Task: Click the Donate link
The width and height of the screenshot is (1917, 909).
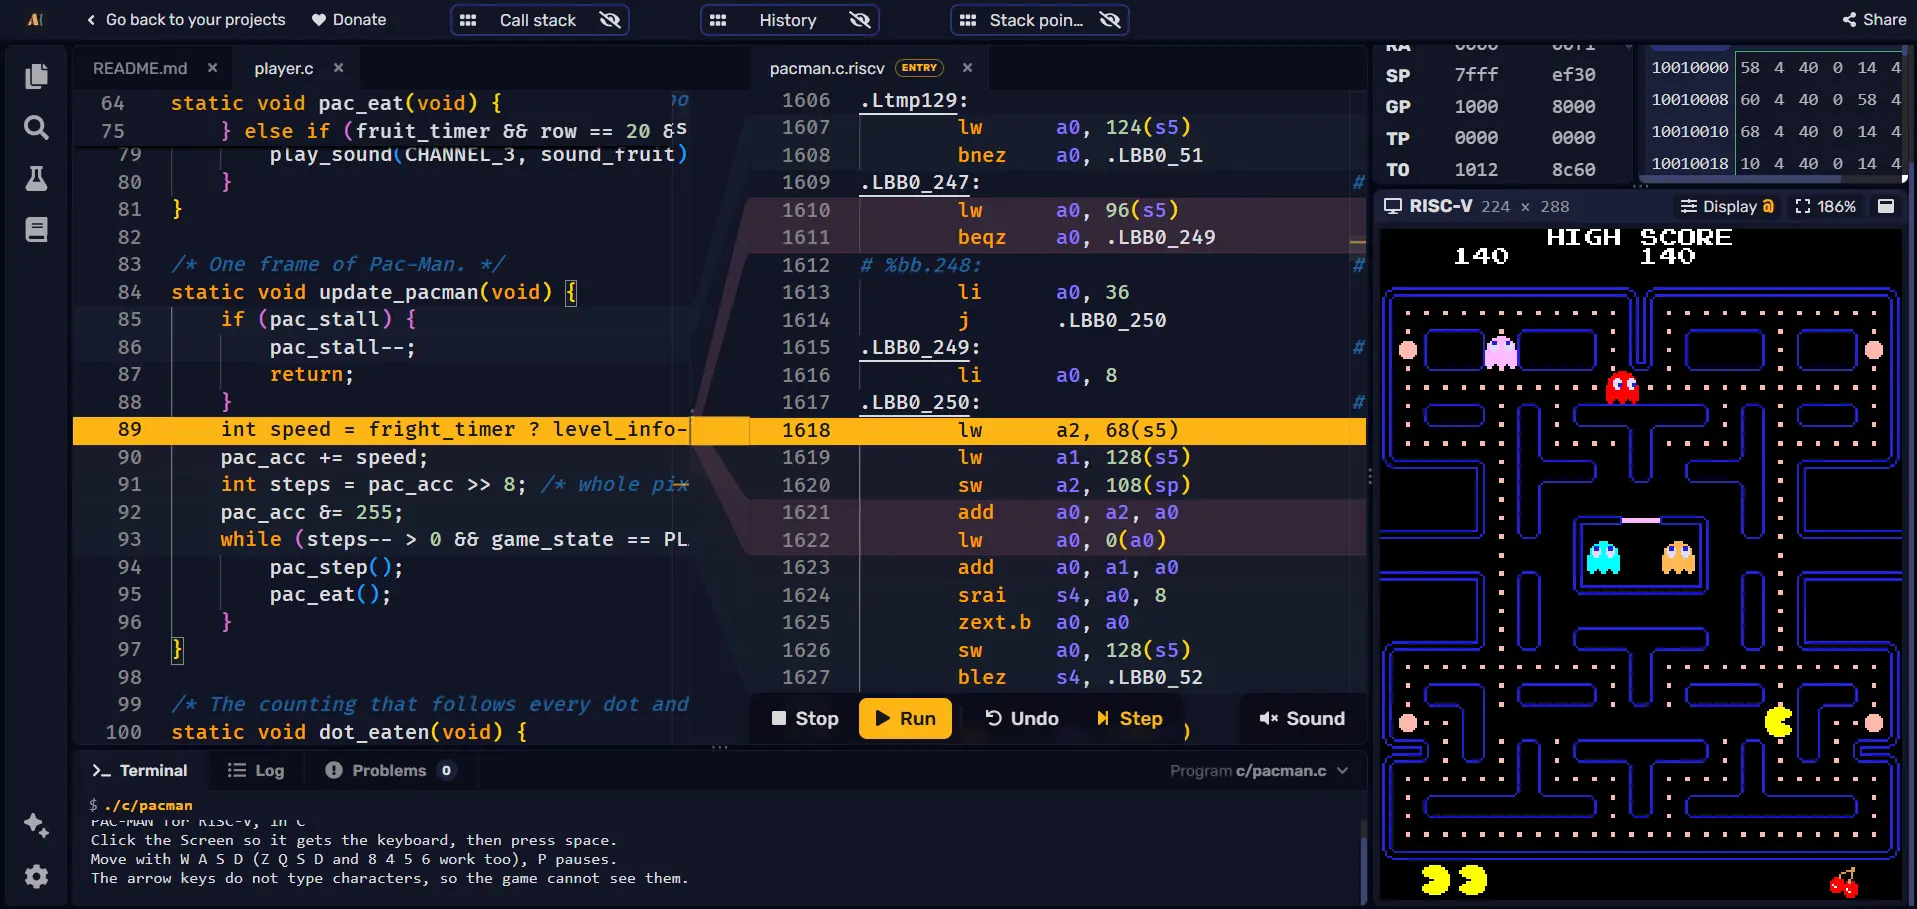Action: tap(349, 20)
